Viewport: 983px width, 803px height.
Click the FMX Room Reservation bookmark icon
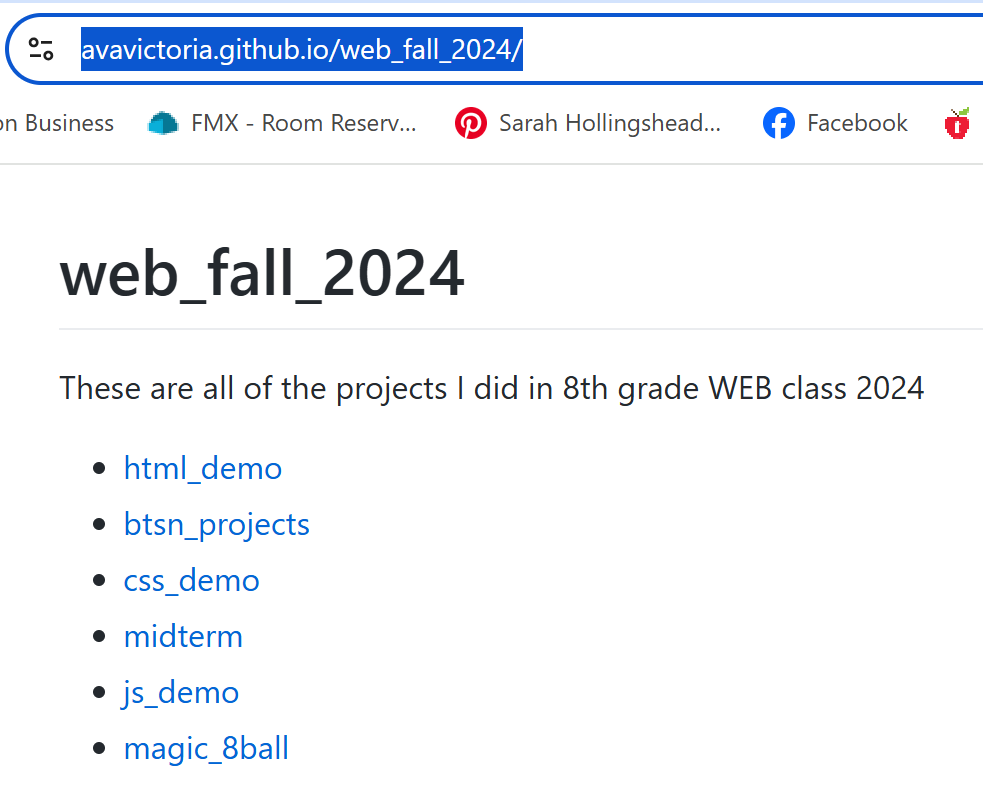pyautogui.click(x=163, y=123)
